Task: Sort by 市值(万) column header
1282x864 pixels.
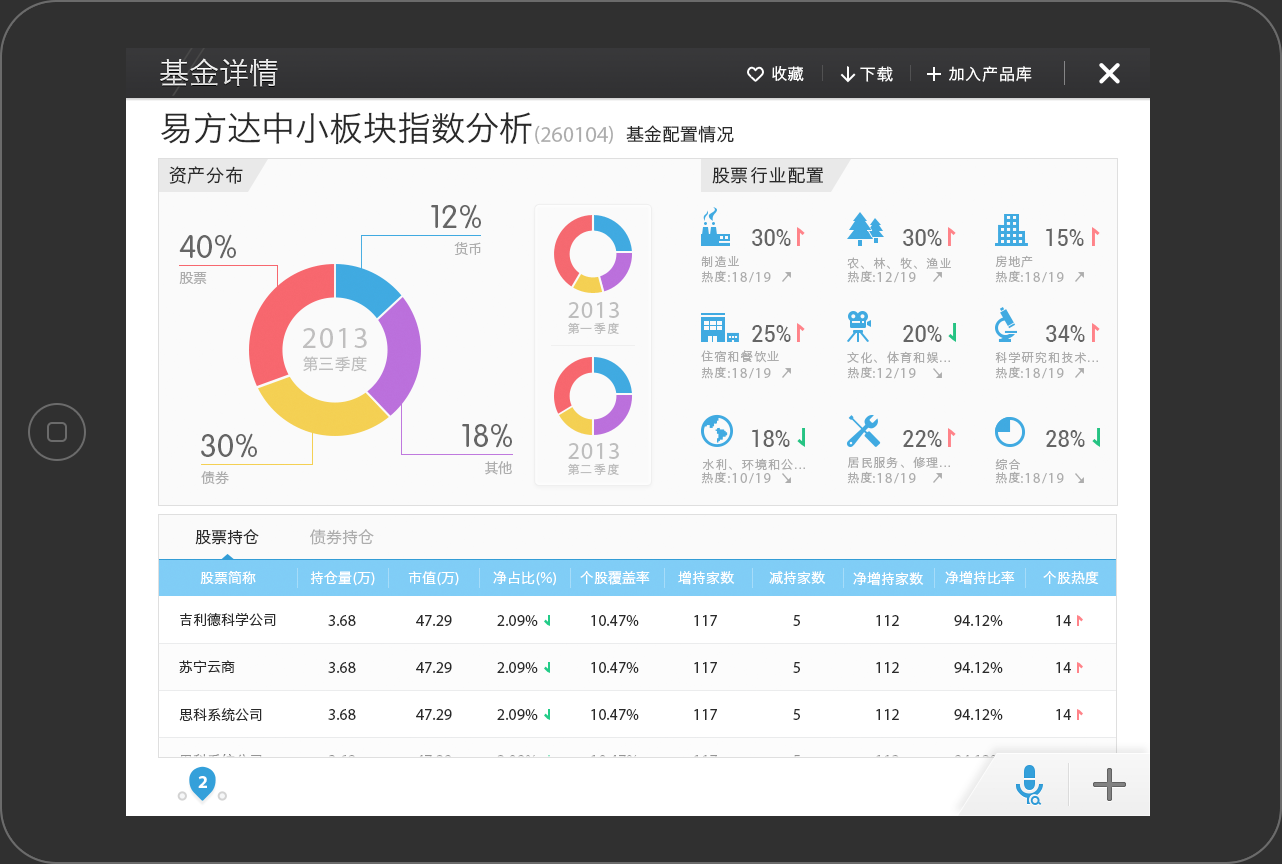Action: 434,578
